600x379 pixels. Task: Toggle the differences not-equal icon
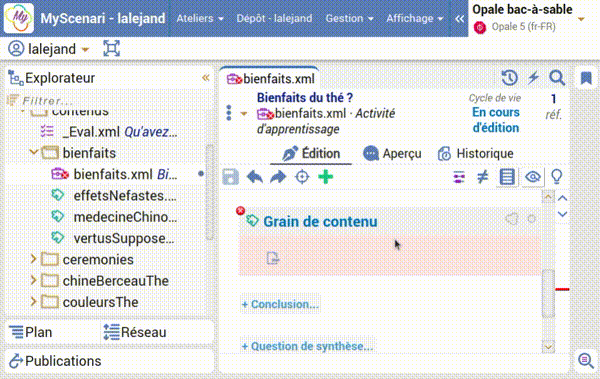pos(483,177)
